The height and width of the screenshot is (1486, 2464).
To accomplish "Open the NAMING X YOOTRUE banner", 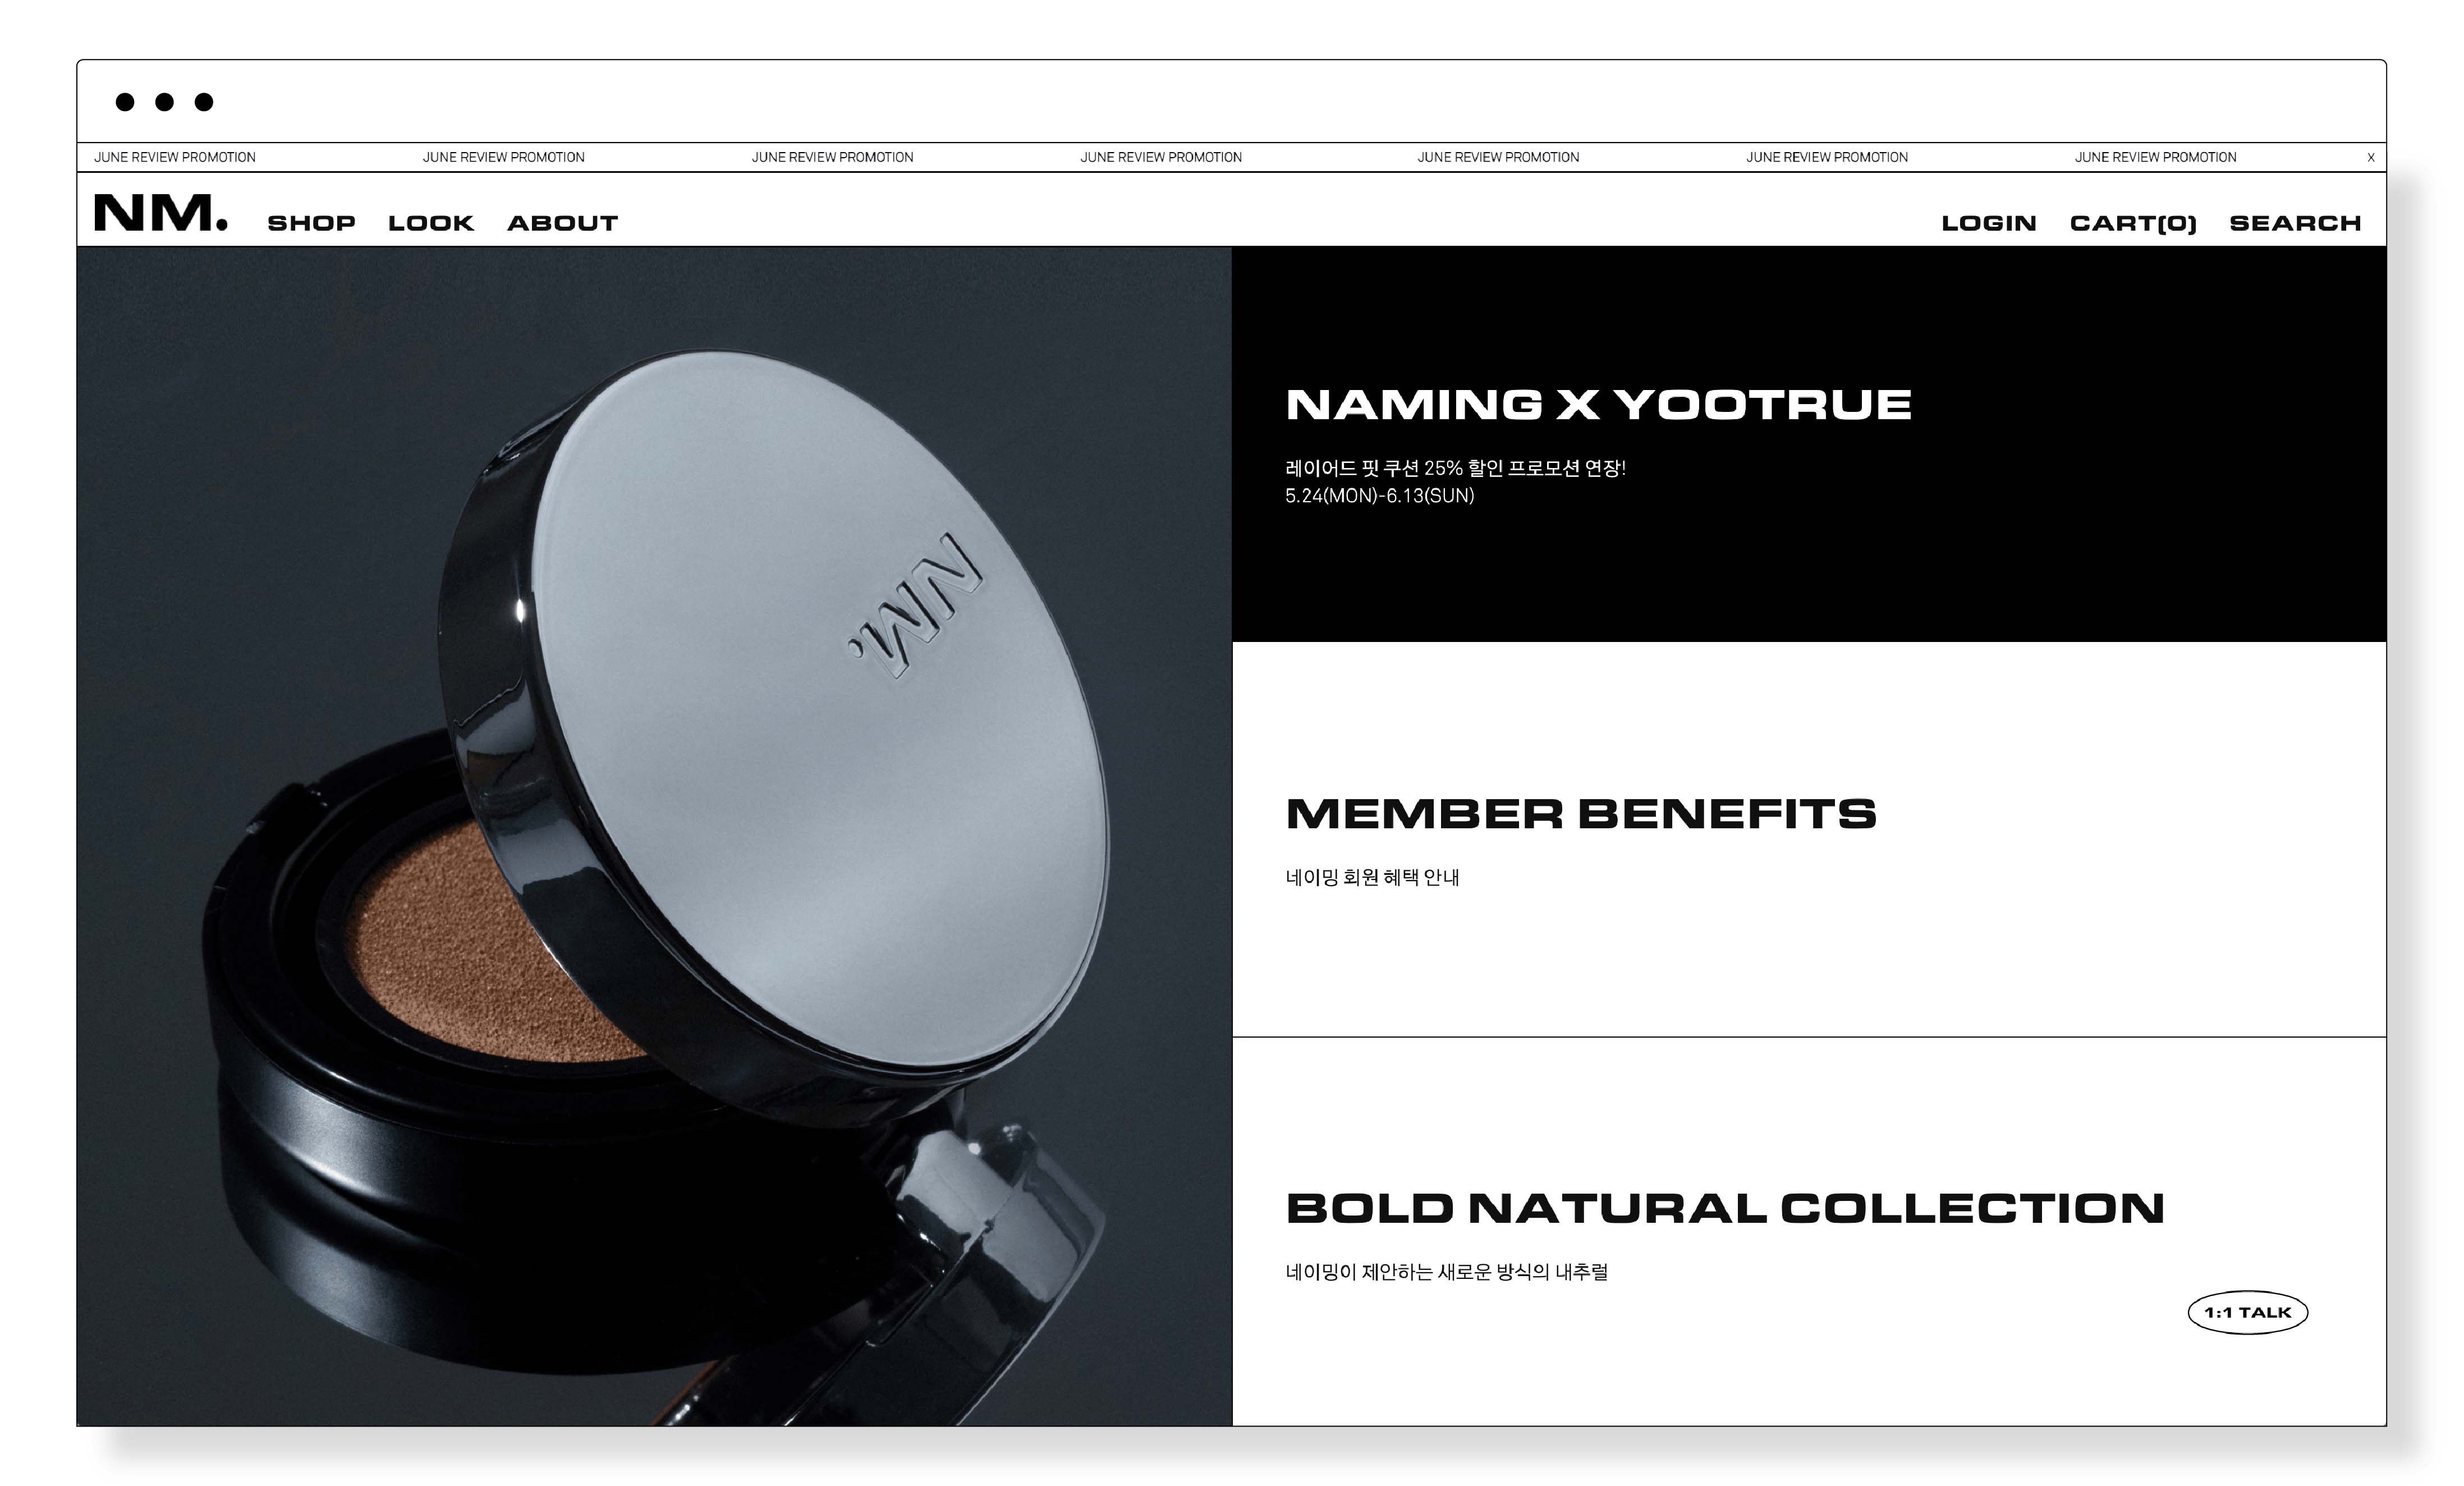I will (x=1809, y=444).
